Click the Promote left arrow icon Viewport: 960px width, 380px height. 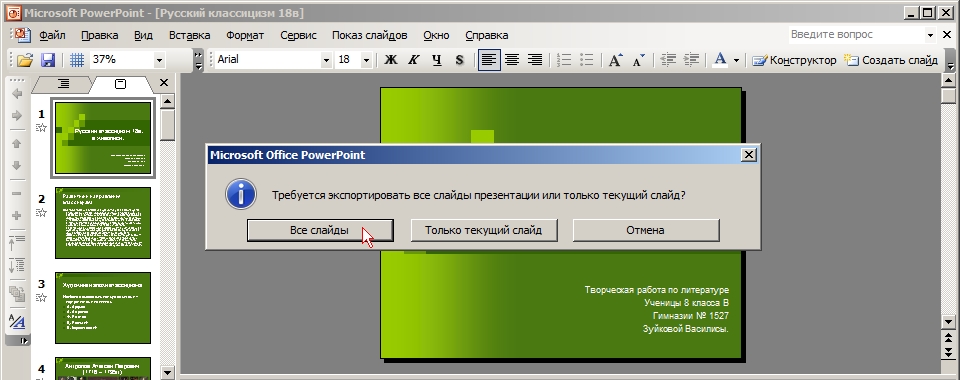click(x=17, y=93)
